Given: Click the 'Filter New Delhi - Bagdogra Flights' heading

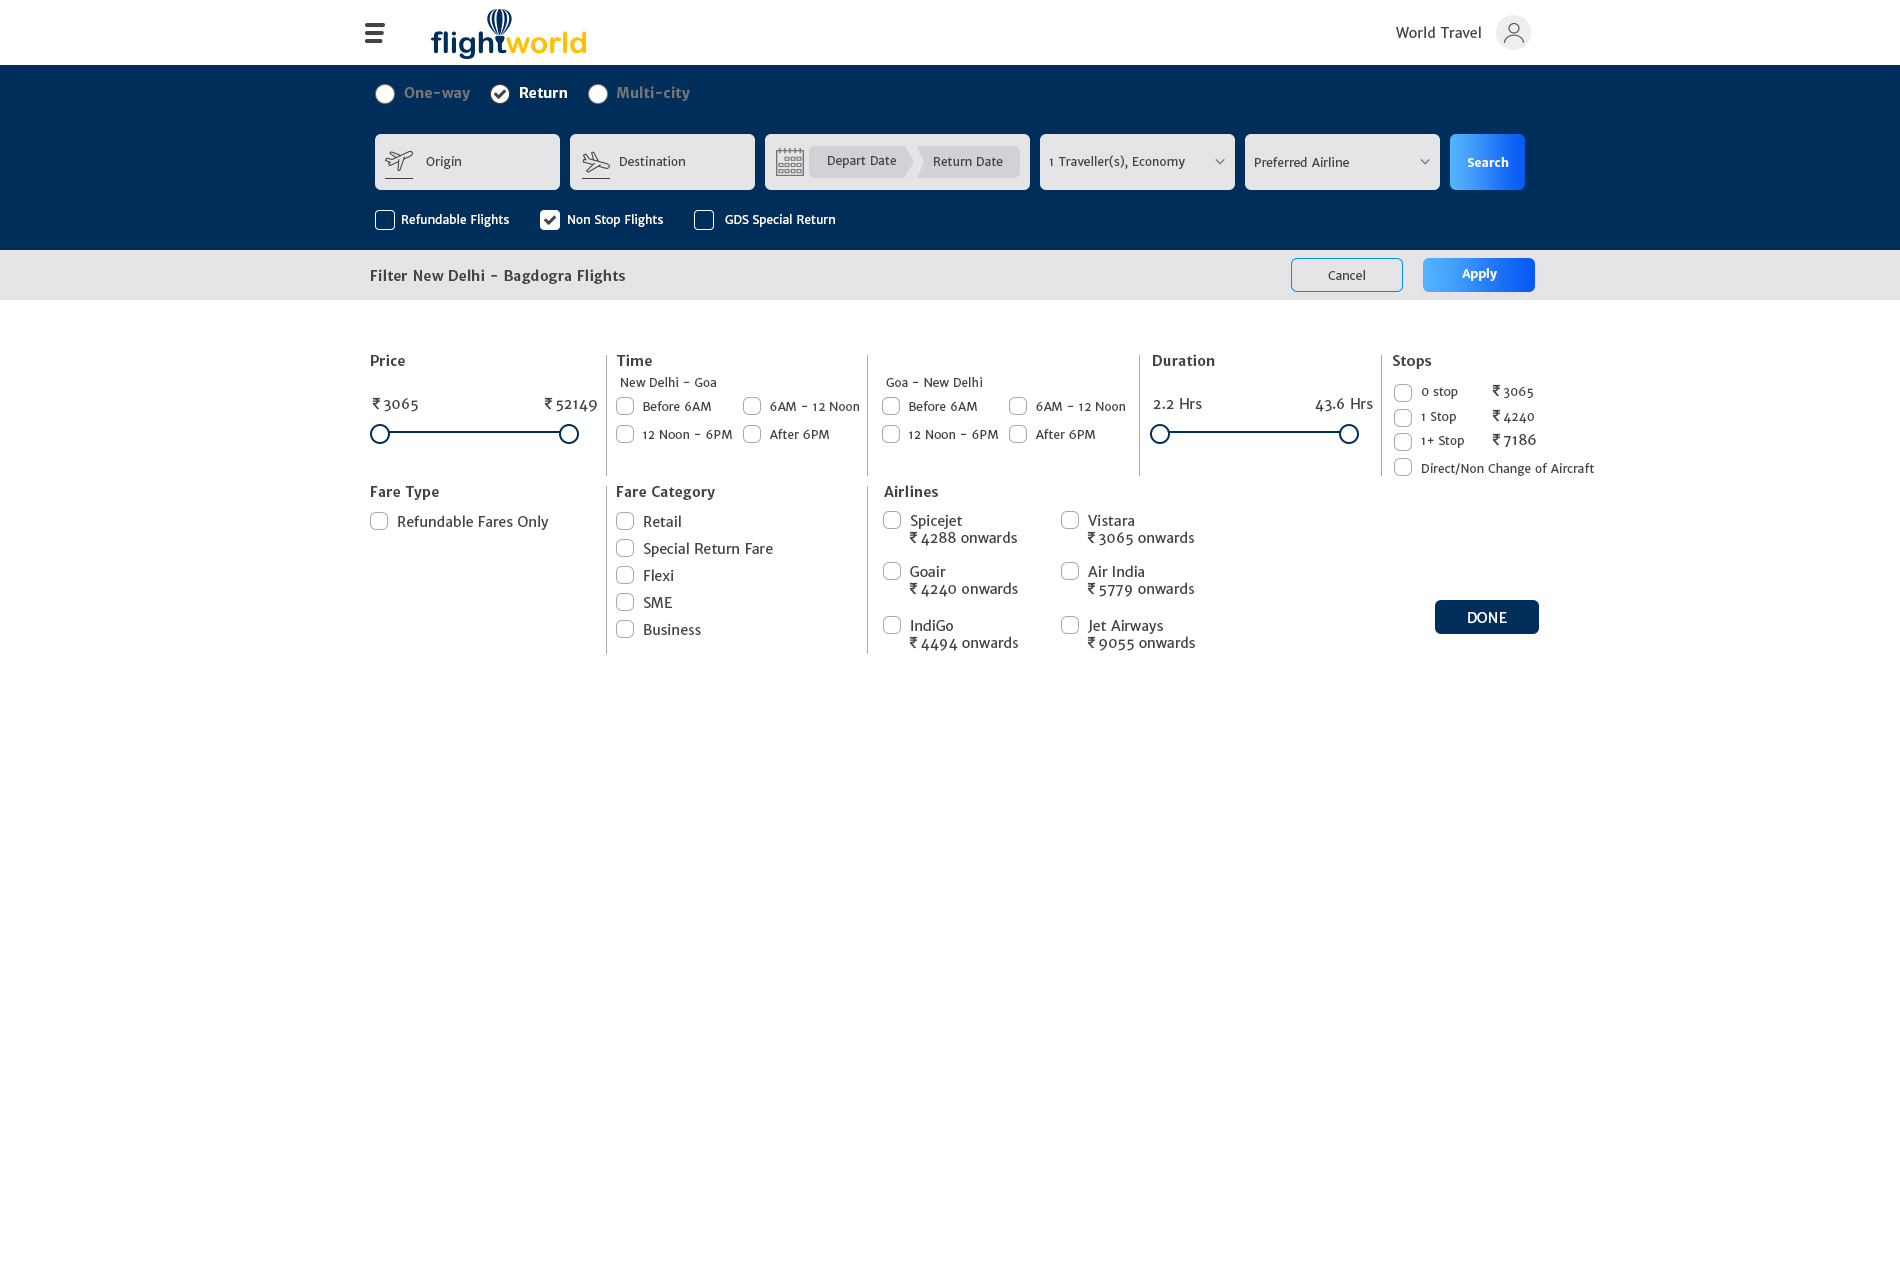Looking at the screenshot, I should click(x=498, y=276).
